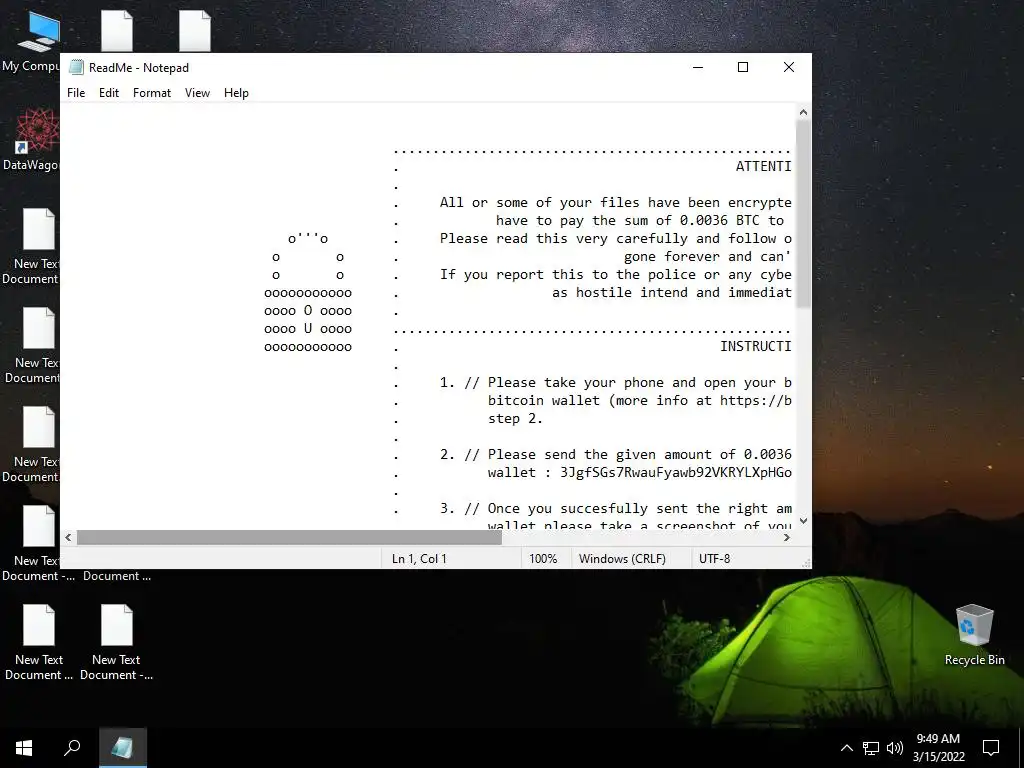Image resolution: width=1024 pixels, height=768 pixels.
Task: Open the Windows Start button
Action: [24, 748]
